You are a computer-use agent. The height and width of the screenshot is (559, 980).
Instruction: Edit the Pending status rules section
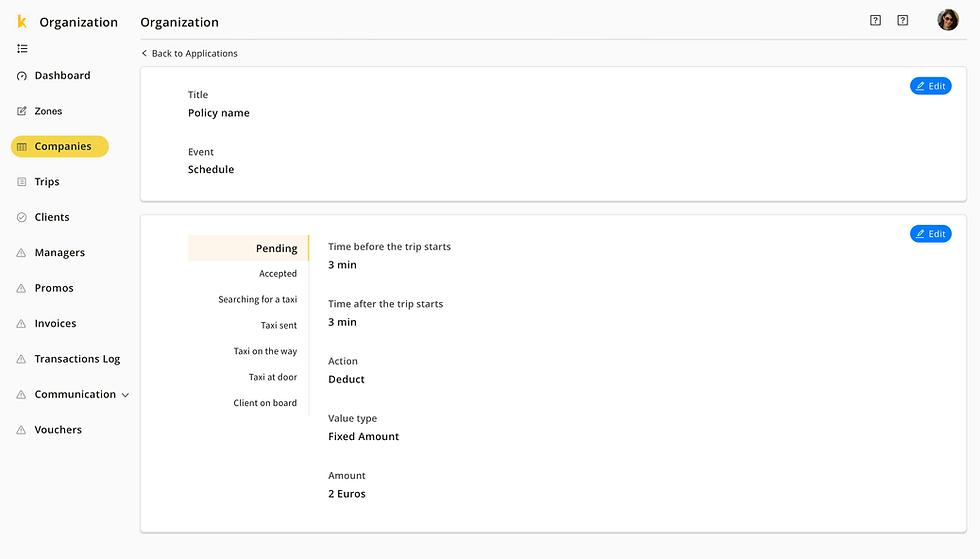[x=930, y=234]
